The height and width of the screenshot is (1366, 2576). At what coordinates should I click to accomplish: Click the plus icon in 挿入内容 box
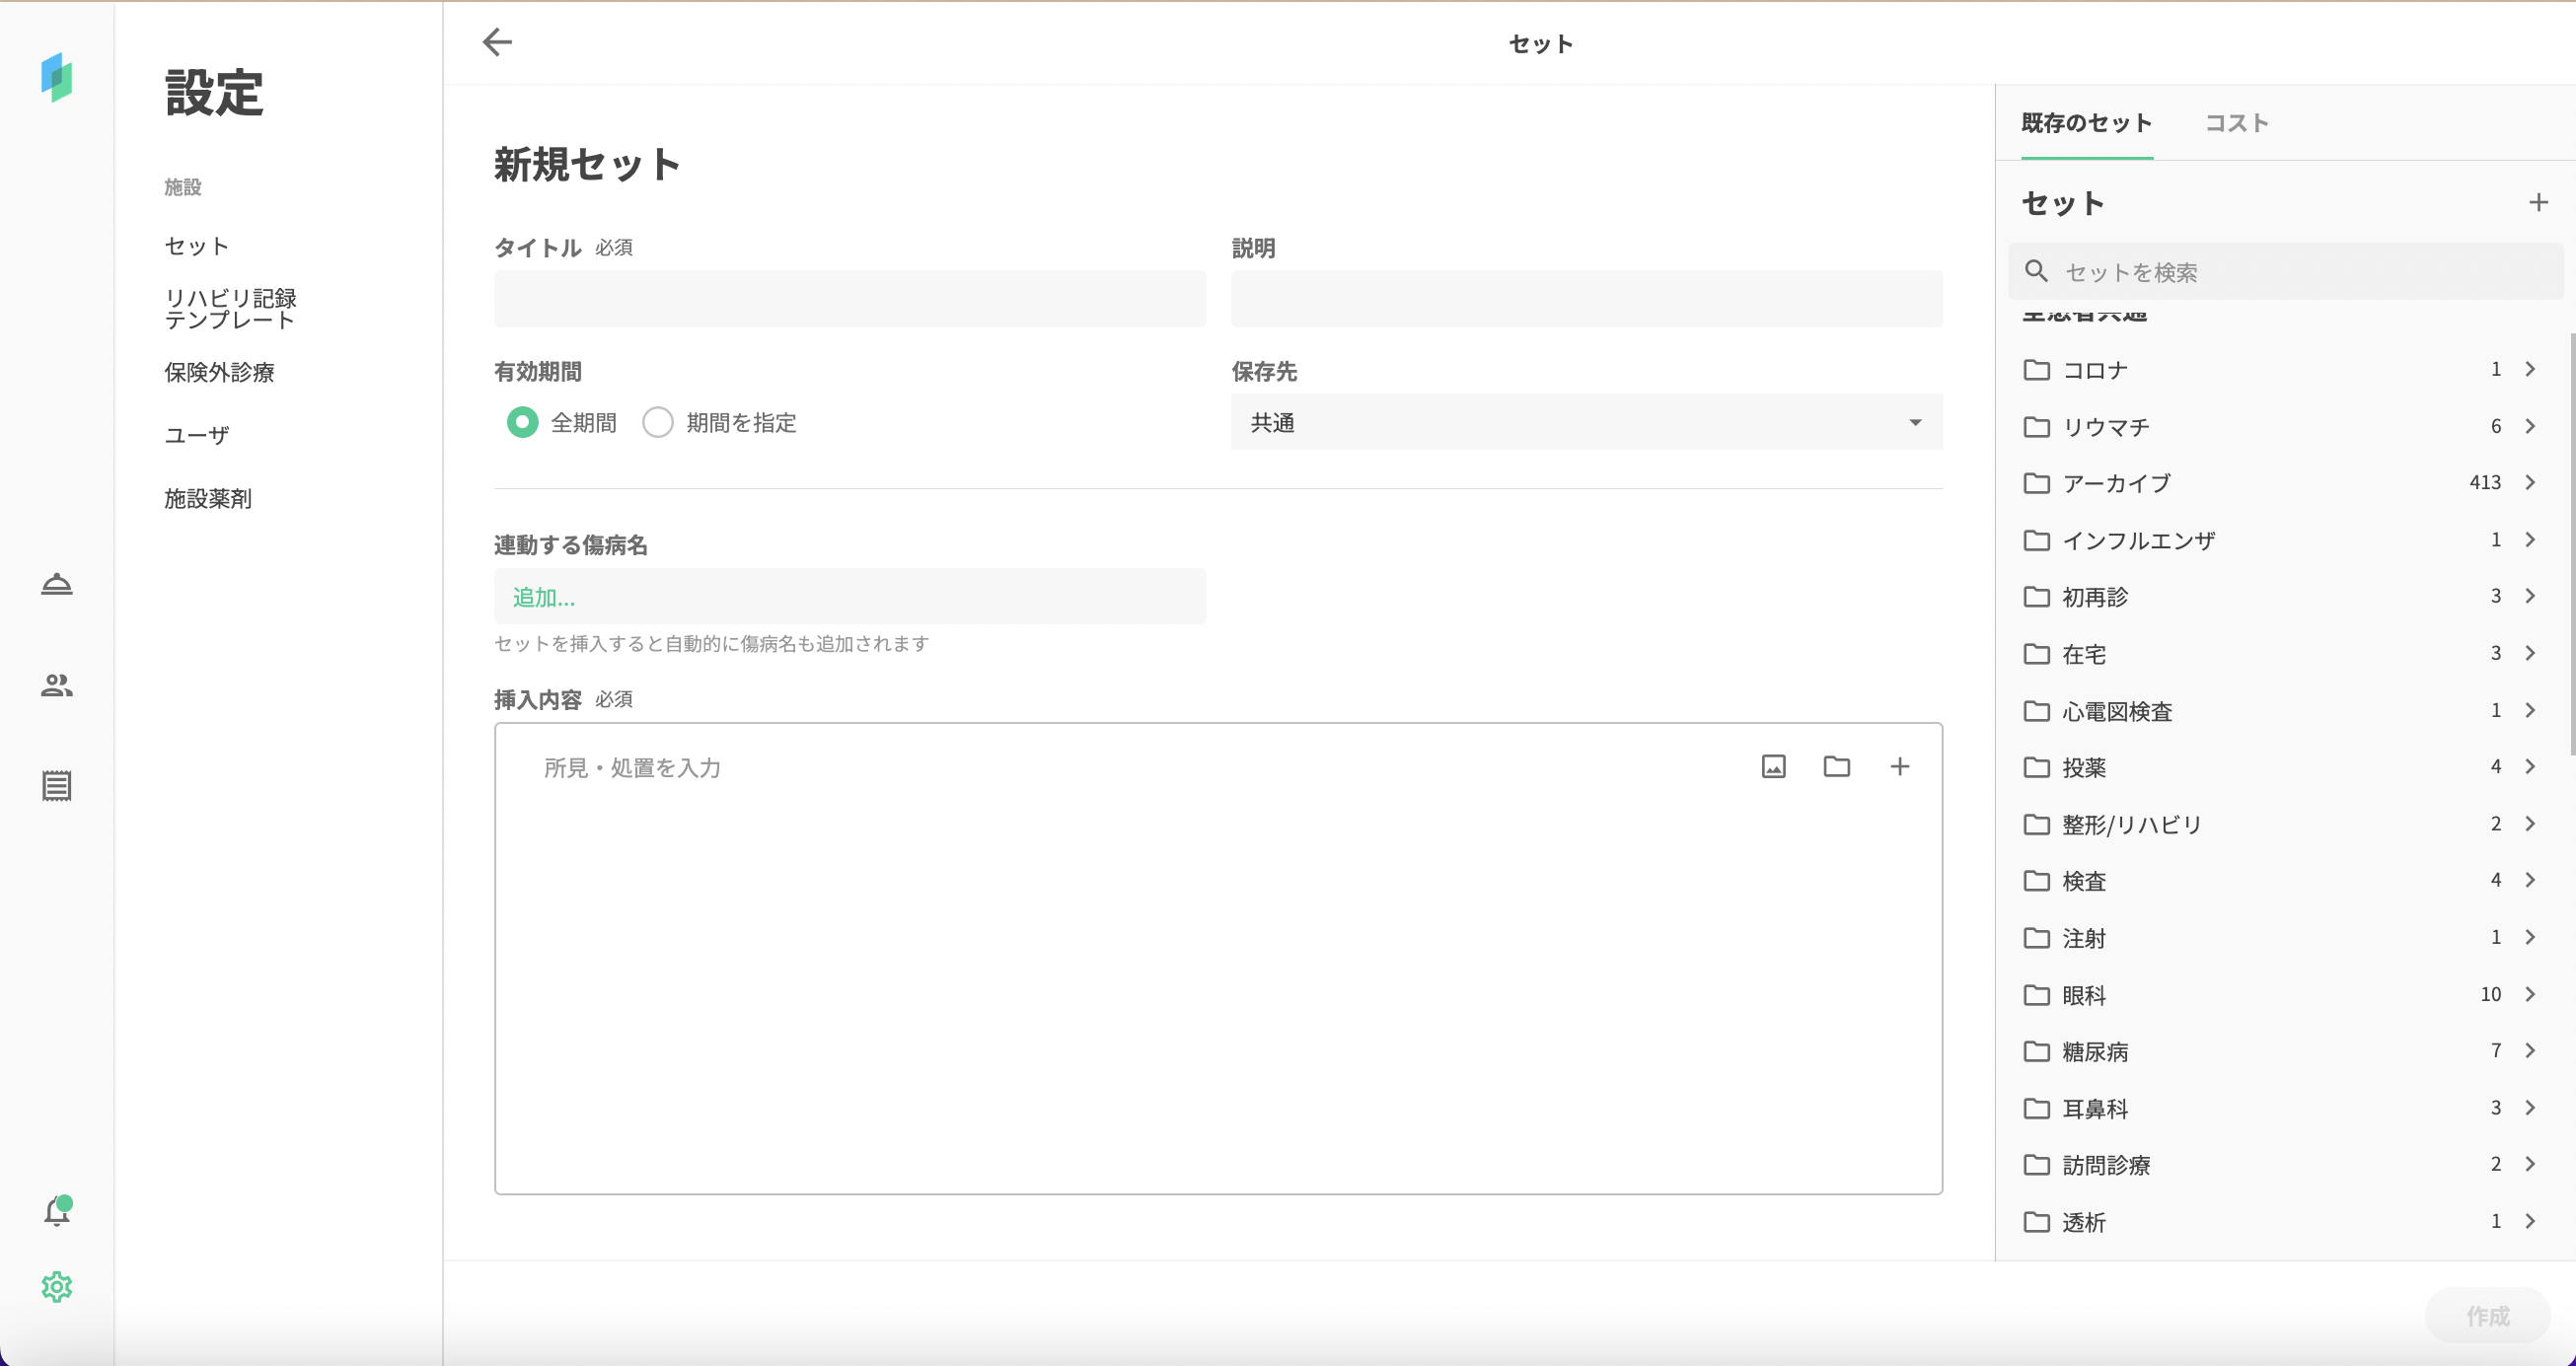coord(1899,767)
